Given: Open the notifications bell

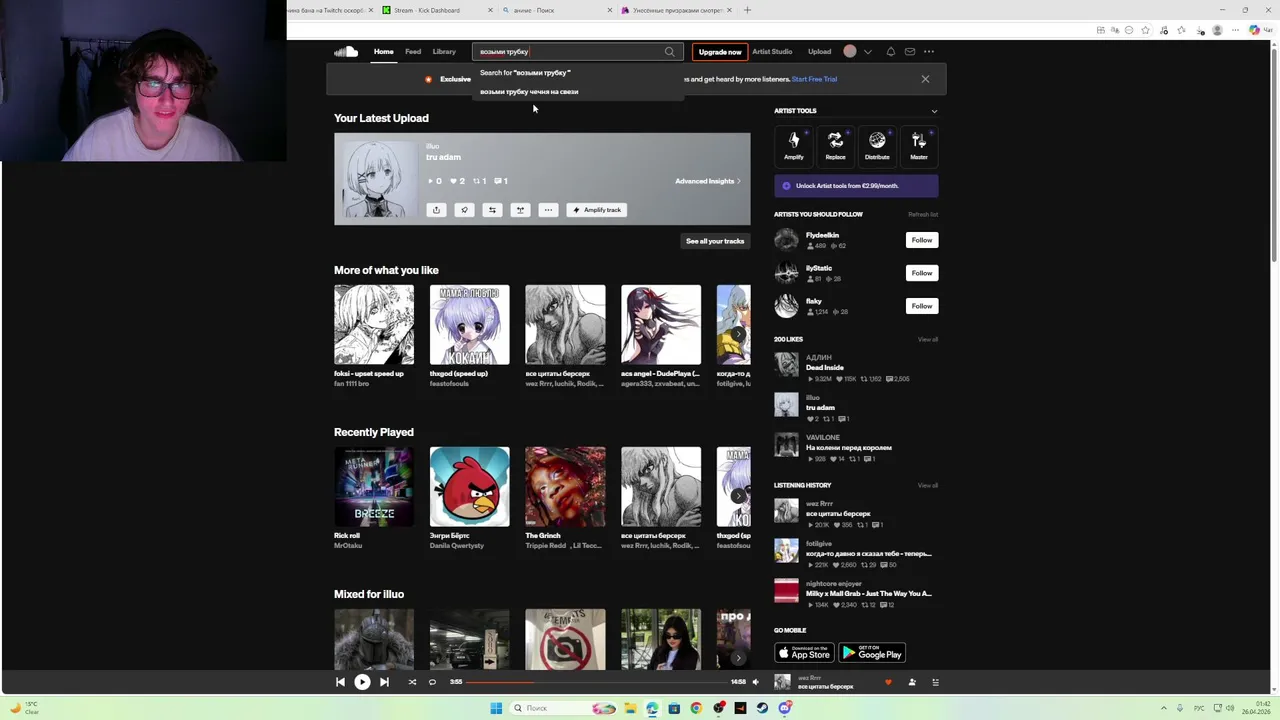Looking at the screenshot, I should (x=890, y=52).
